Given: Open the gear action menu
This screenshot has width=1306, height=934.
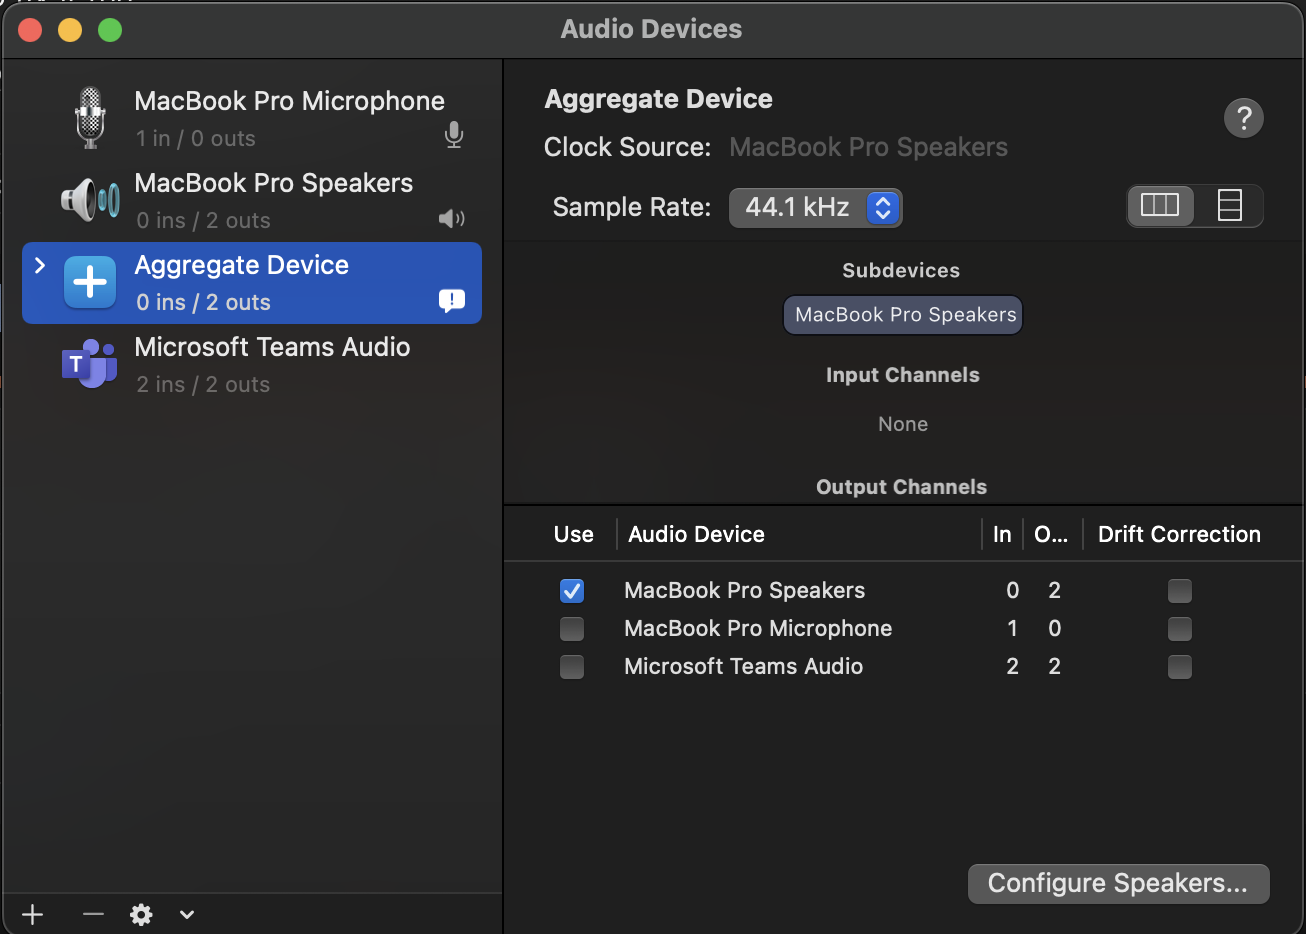Looking at the screenshot, I should pos(141,914).
